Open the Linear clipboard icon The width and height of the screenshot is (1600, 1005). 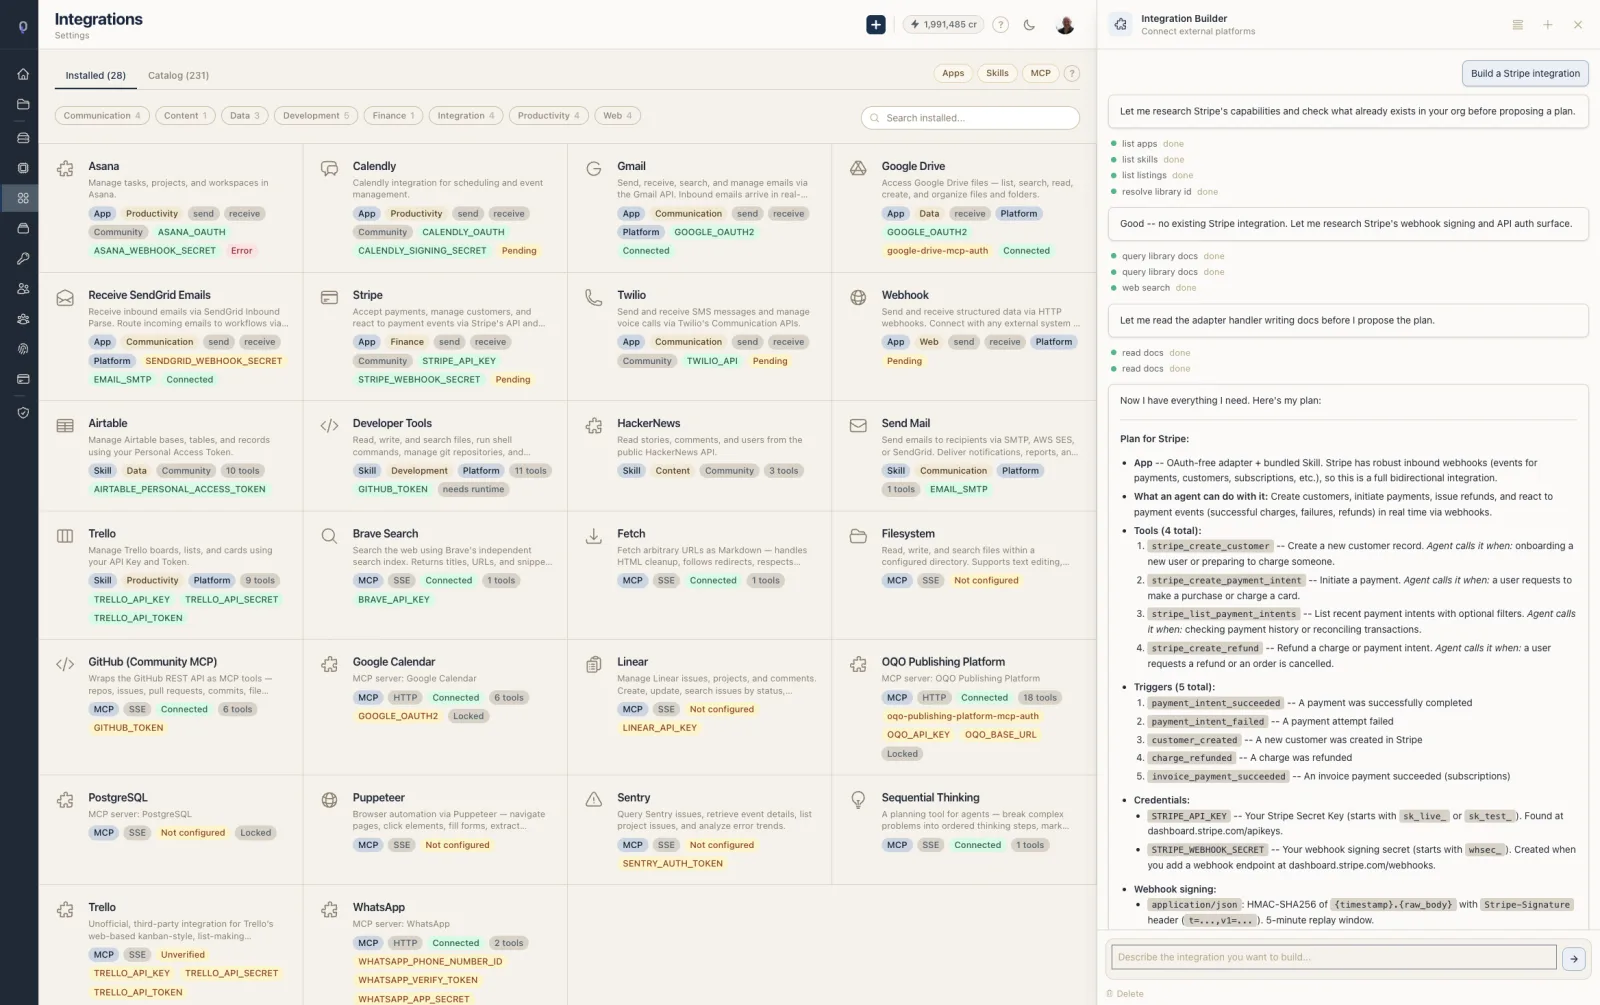pyautogui.click(x=594, y=664)
